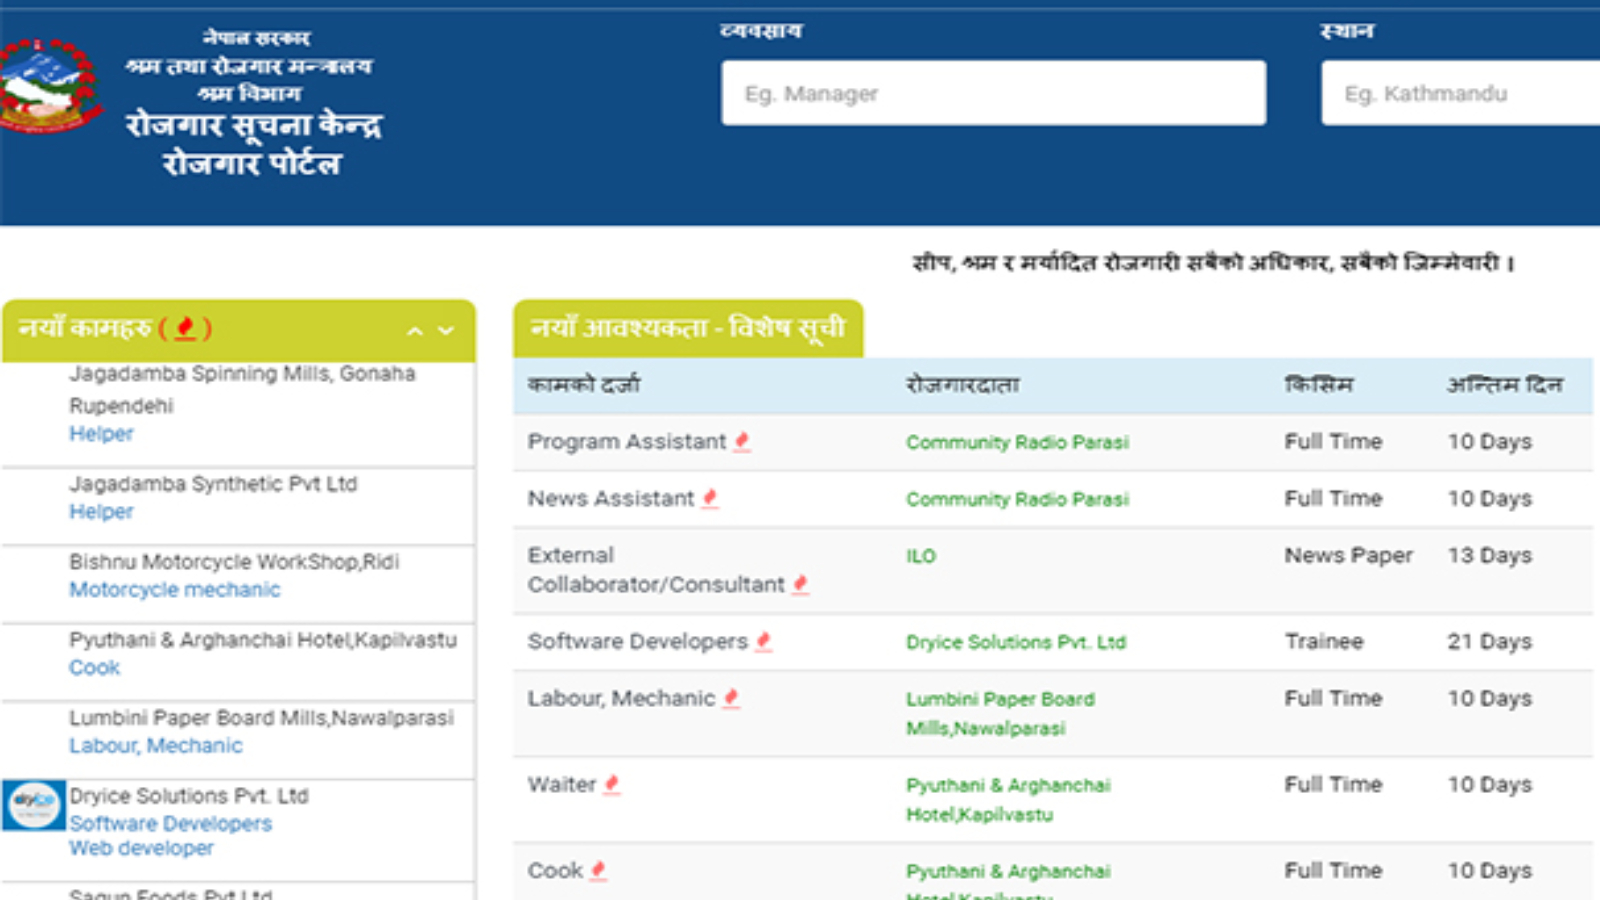1600x900 pixels.
Task: Open Helper job at Jagadamba Synthetic Pvt Ltd
Action: (x=101, y=511)
